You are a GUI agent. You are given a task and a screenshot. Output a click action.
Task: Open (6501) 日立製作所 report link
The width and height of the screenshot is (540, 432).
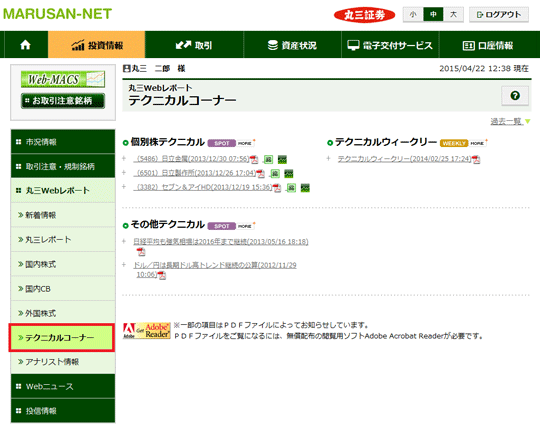tap(195, 173)
